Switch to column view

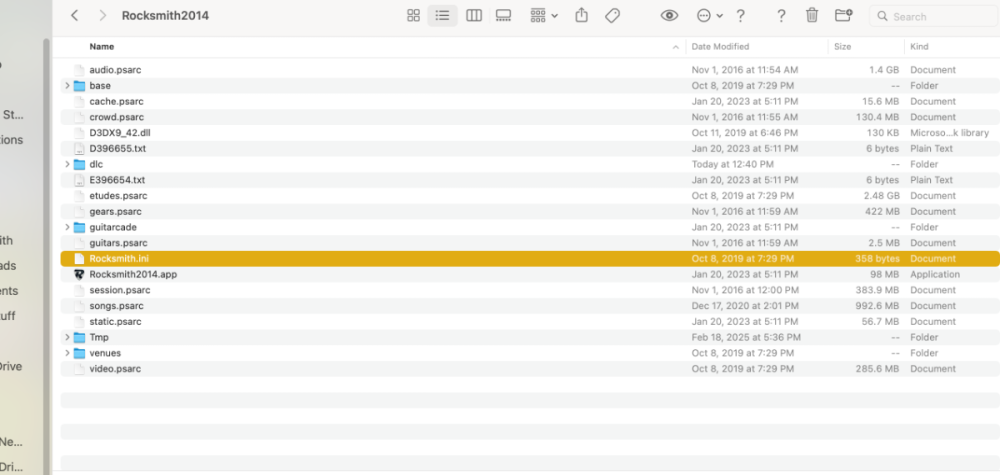pos(474,16)
